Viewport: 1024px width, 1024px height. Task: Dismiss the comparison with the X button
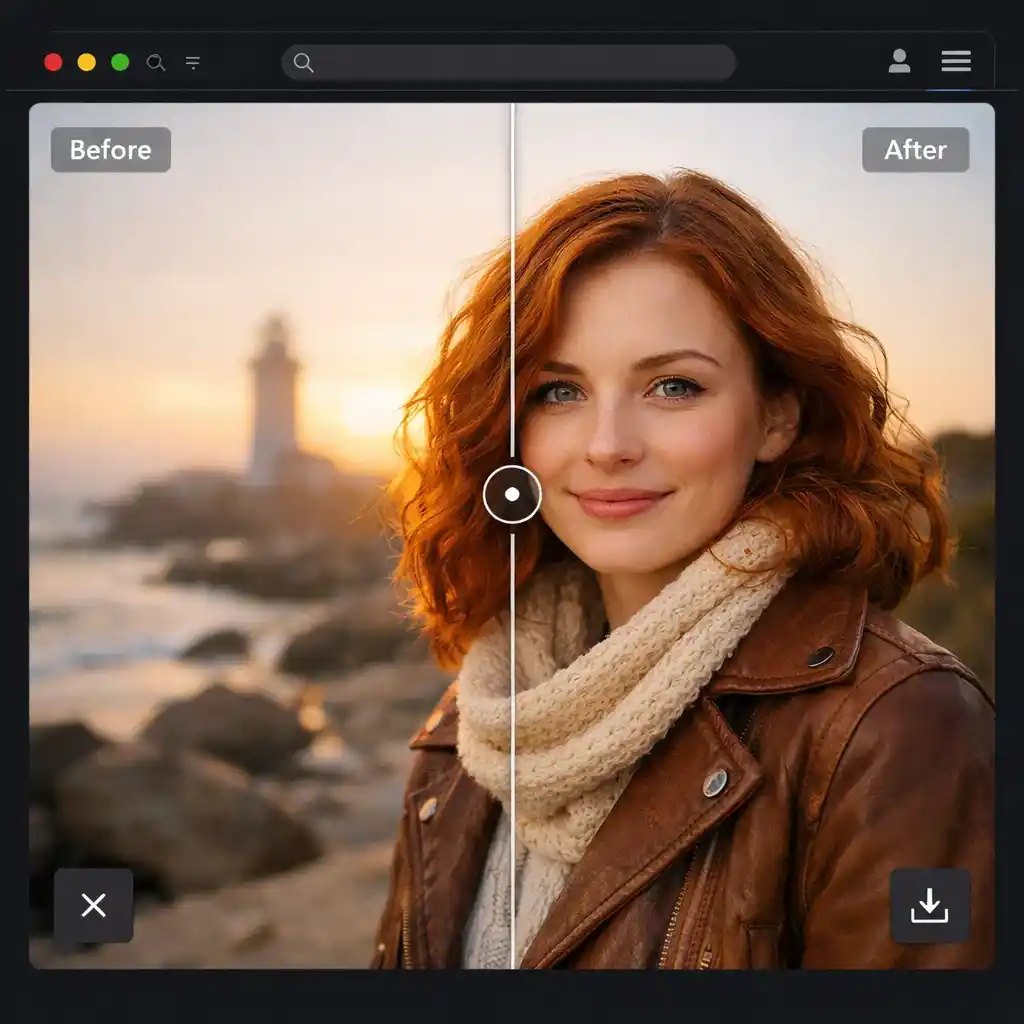coord(93,905)
